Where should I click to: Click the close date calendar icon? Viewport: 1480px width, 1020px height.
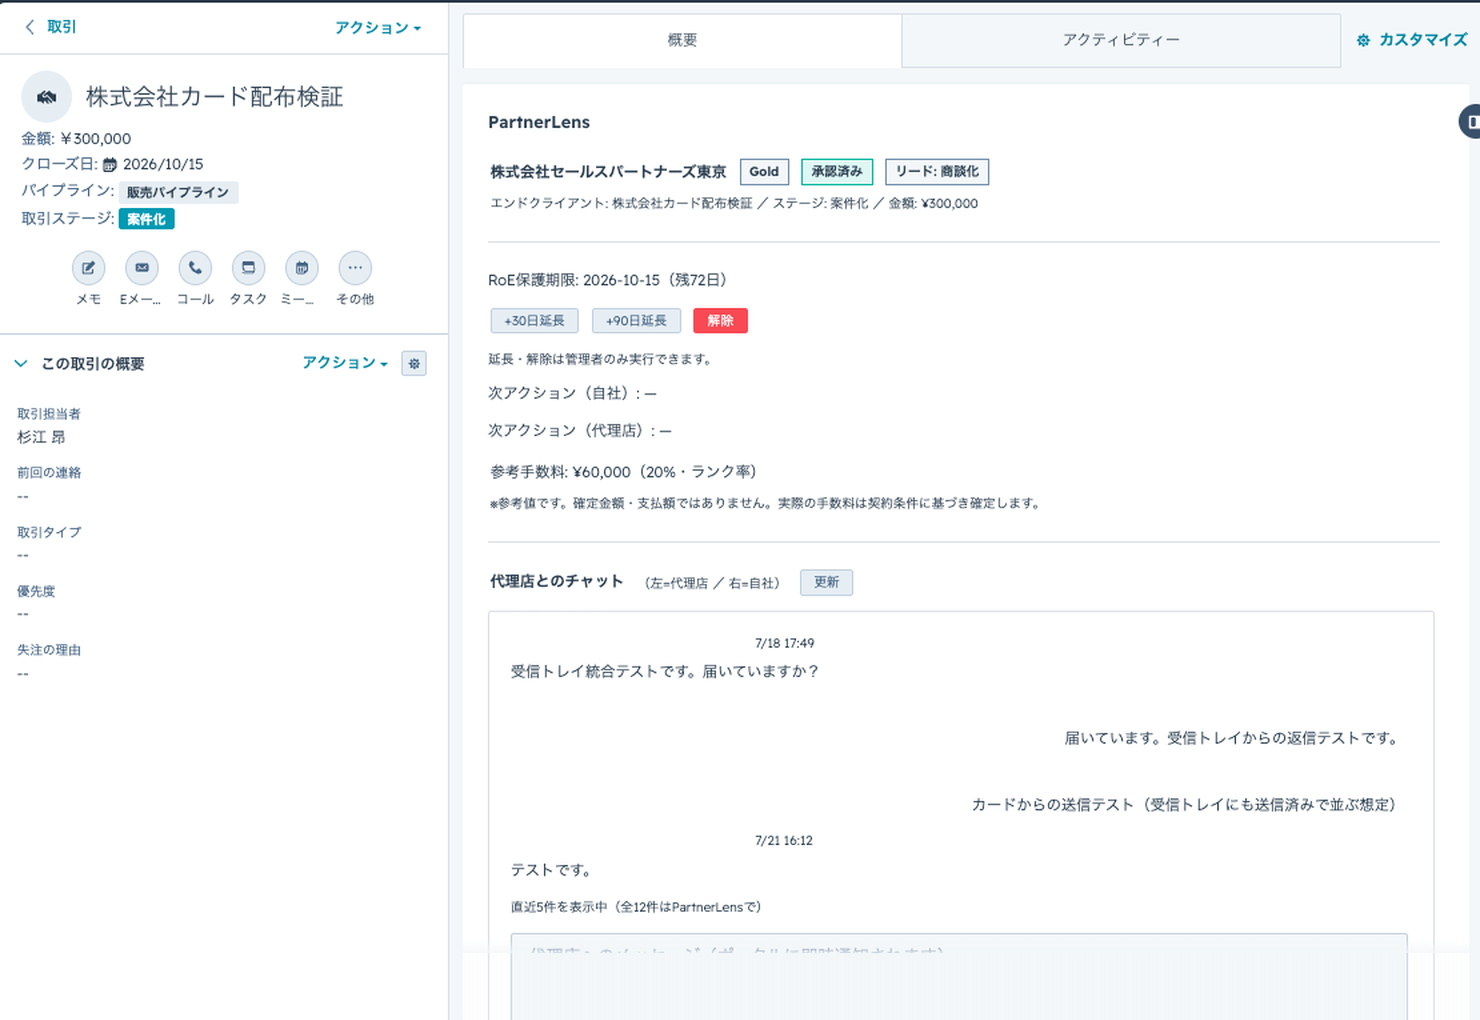click(110, 165)
